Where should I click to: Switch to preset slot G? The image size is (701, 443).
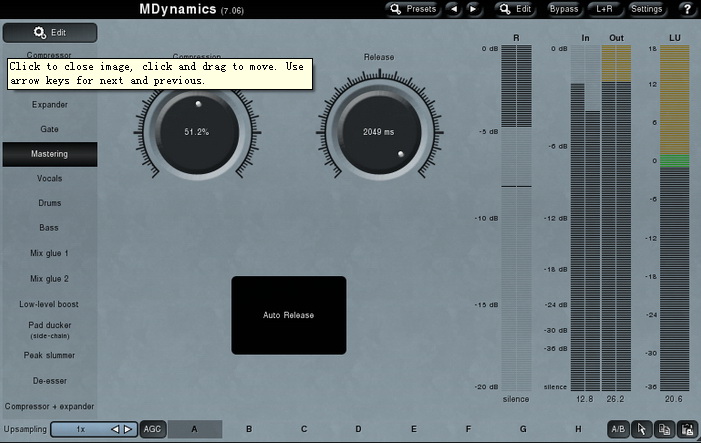(x=523, y=429)
